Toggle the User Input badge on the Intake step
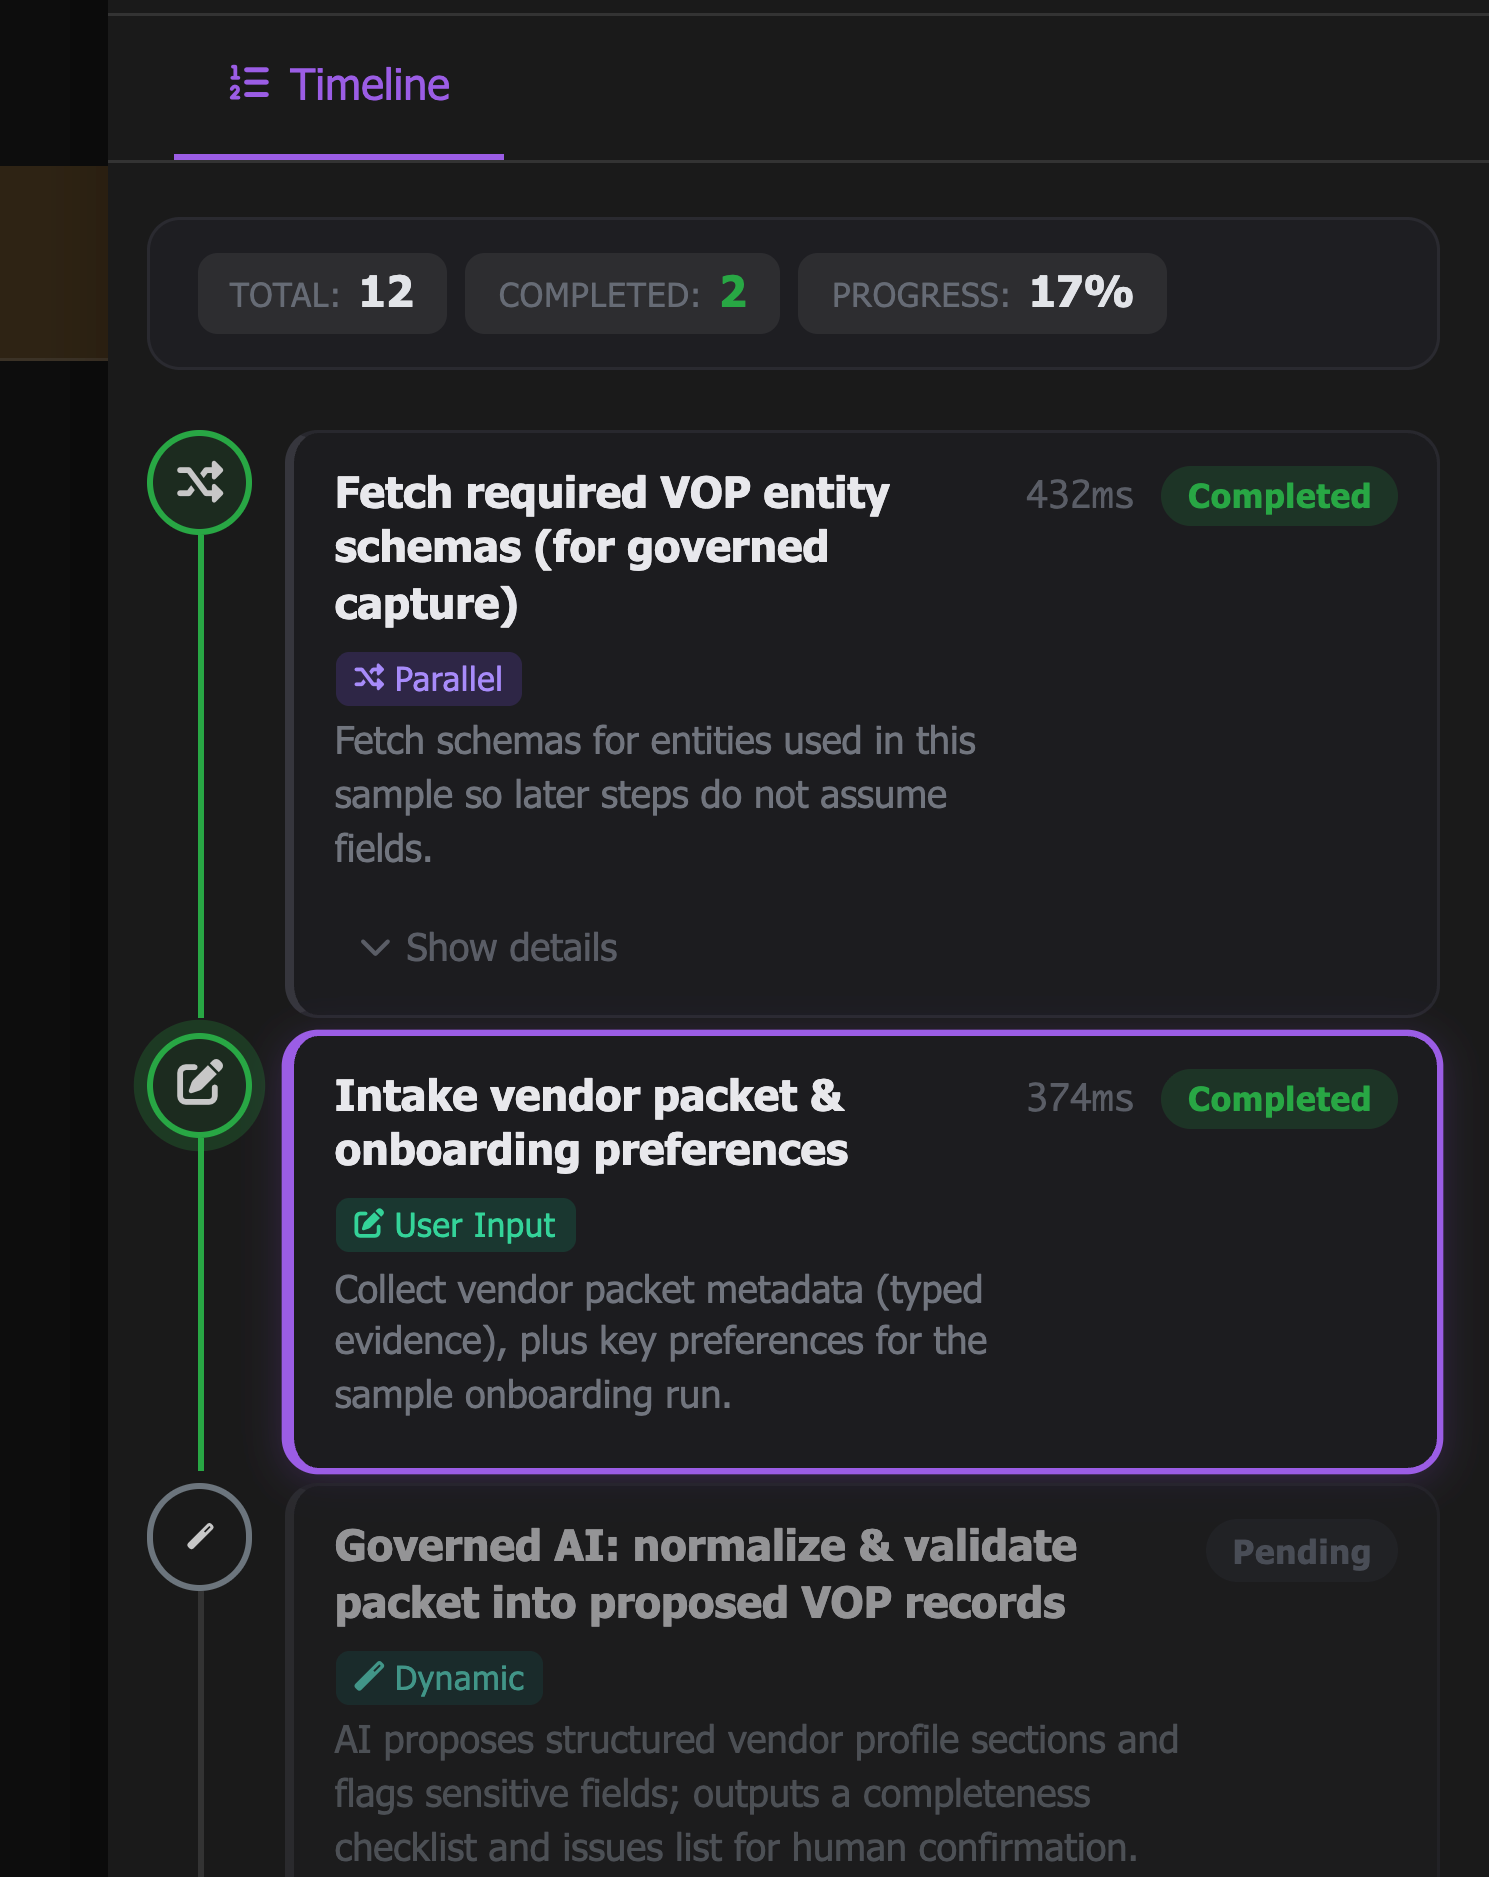Image resolution: width=1489 pixels, height=1877 pixels. pyautogui.click(x=454, y=1224)
